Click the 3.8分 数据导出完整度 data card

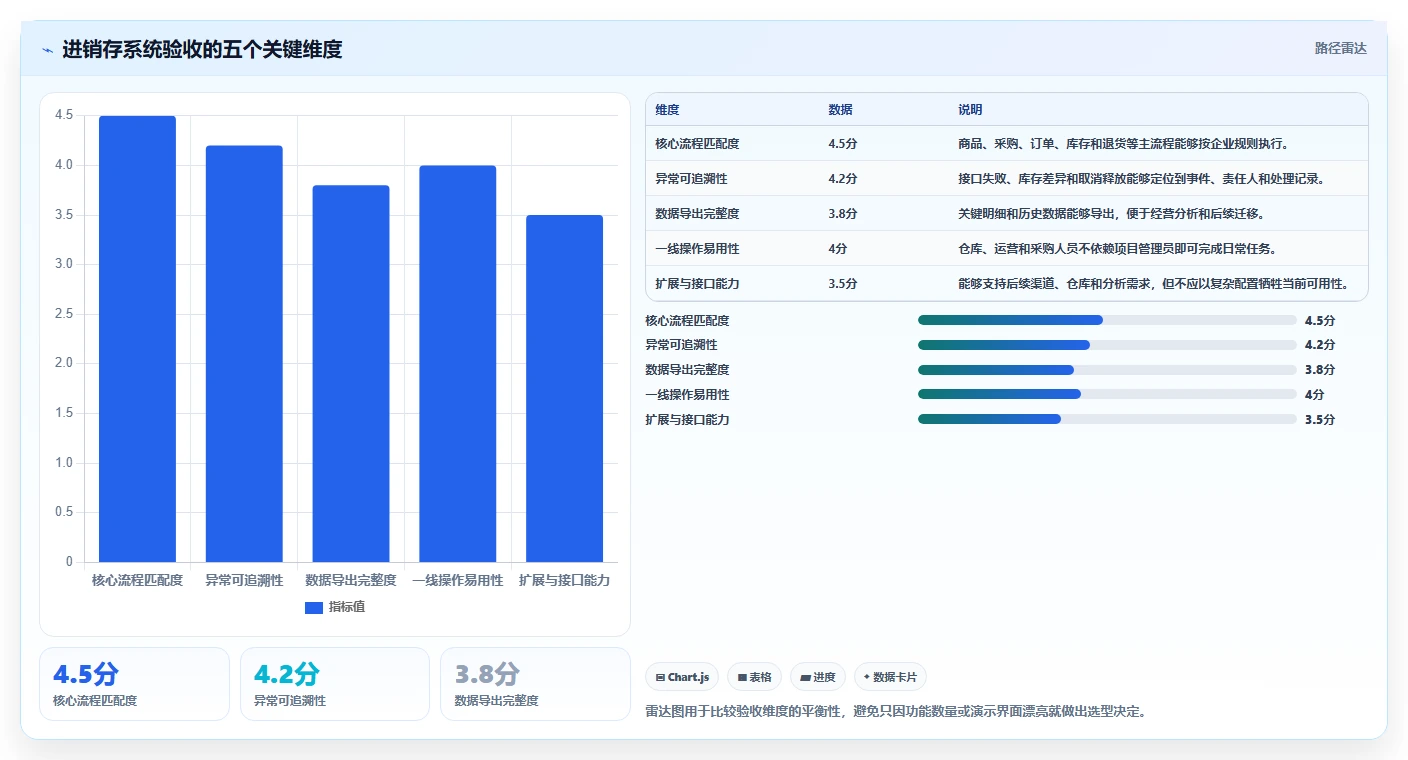pyautogui.click(x=535, y=684)
